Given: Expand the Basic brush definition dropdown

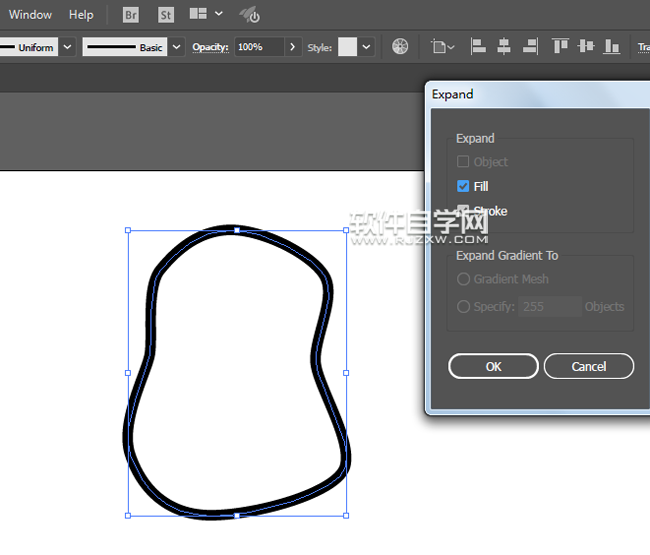Looking at the screenshot, I should point(177,47).
